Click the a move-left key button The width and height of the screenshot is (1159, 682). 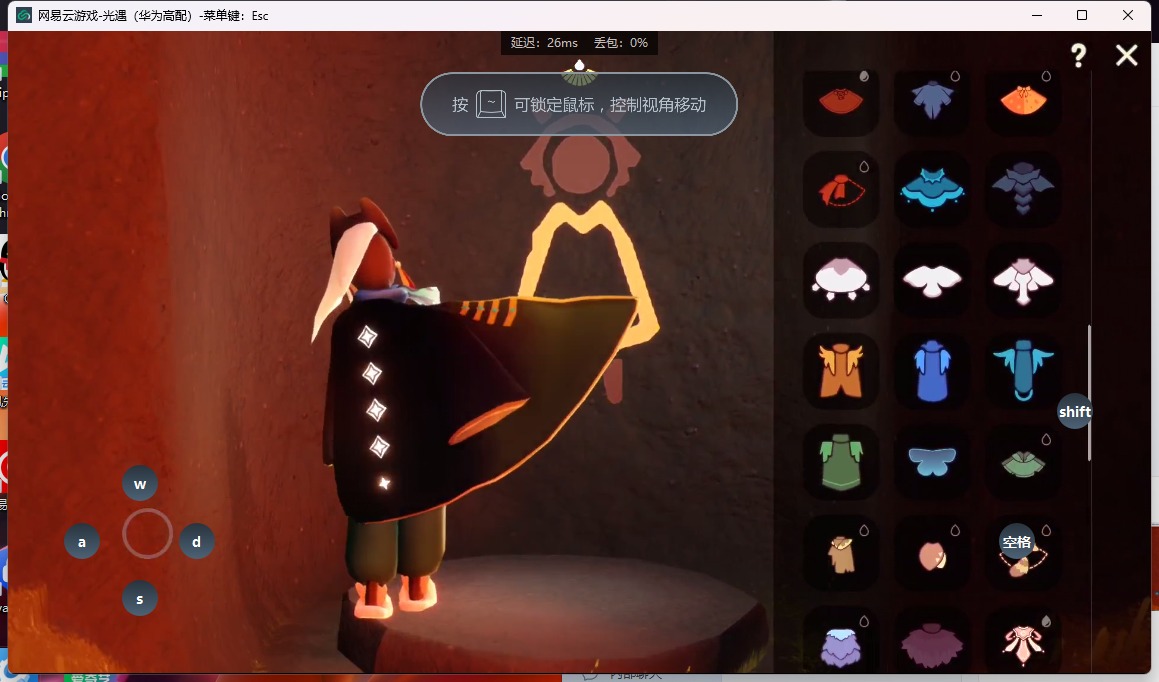[82, 542]
